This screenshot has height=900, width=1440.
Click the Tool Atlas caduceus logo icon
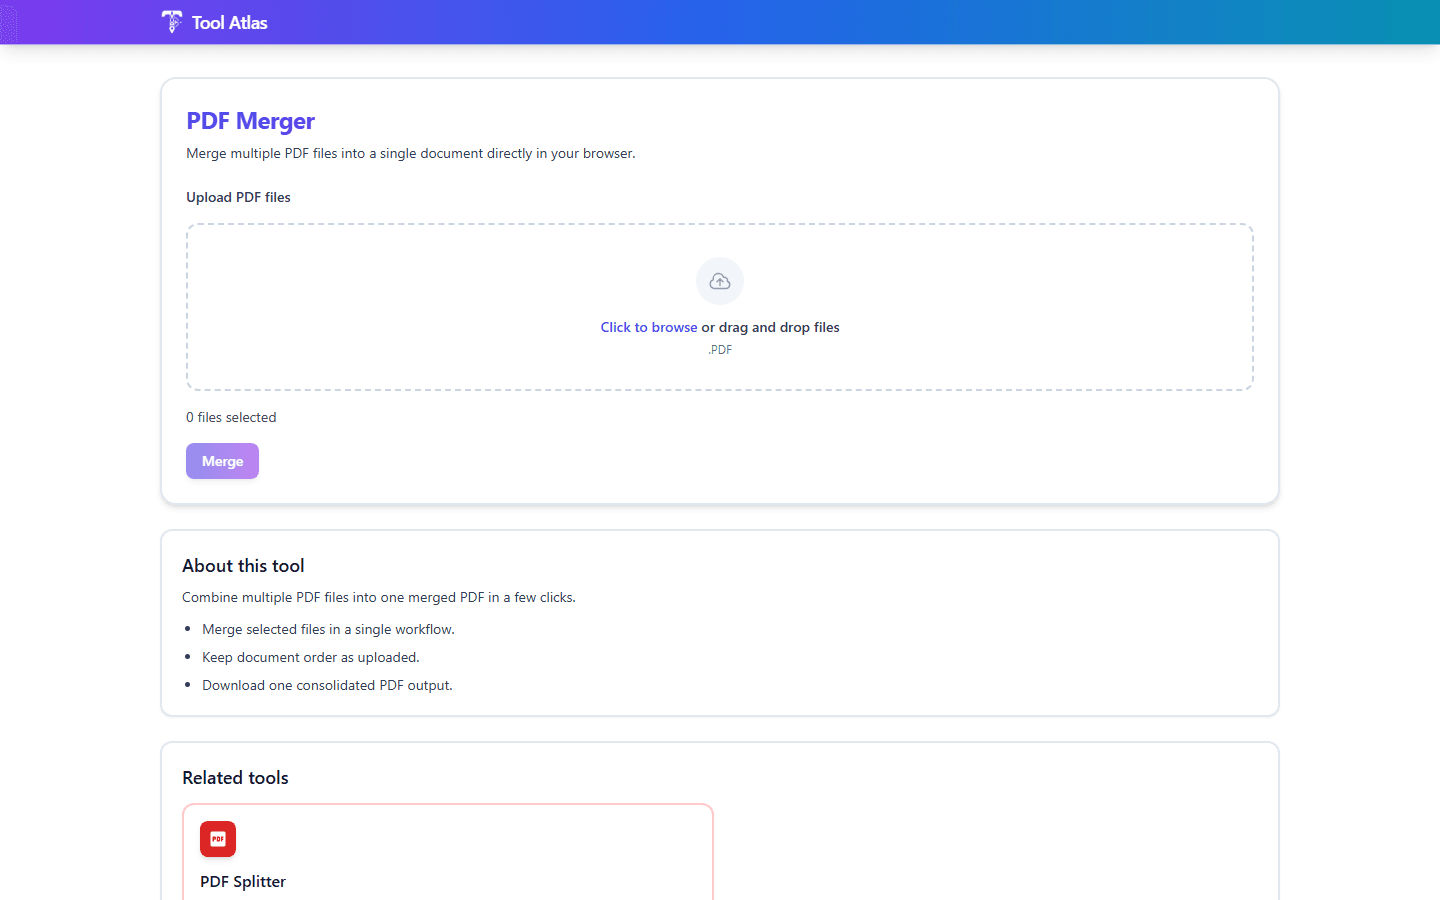pos(171,22)
